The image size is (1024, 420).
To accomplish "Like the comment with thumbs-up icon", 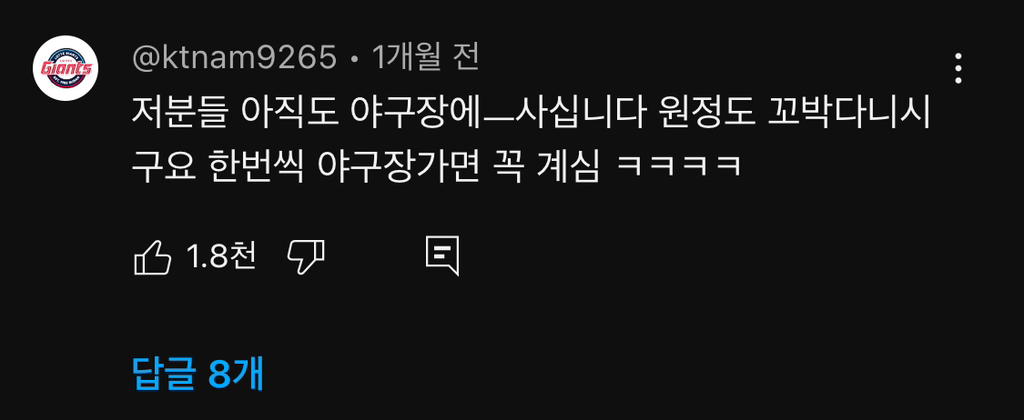I will coord(152,257).
